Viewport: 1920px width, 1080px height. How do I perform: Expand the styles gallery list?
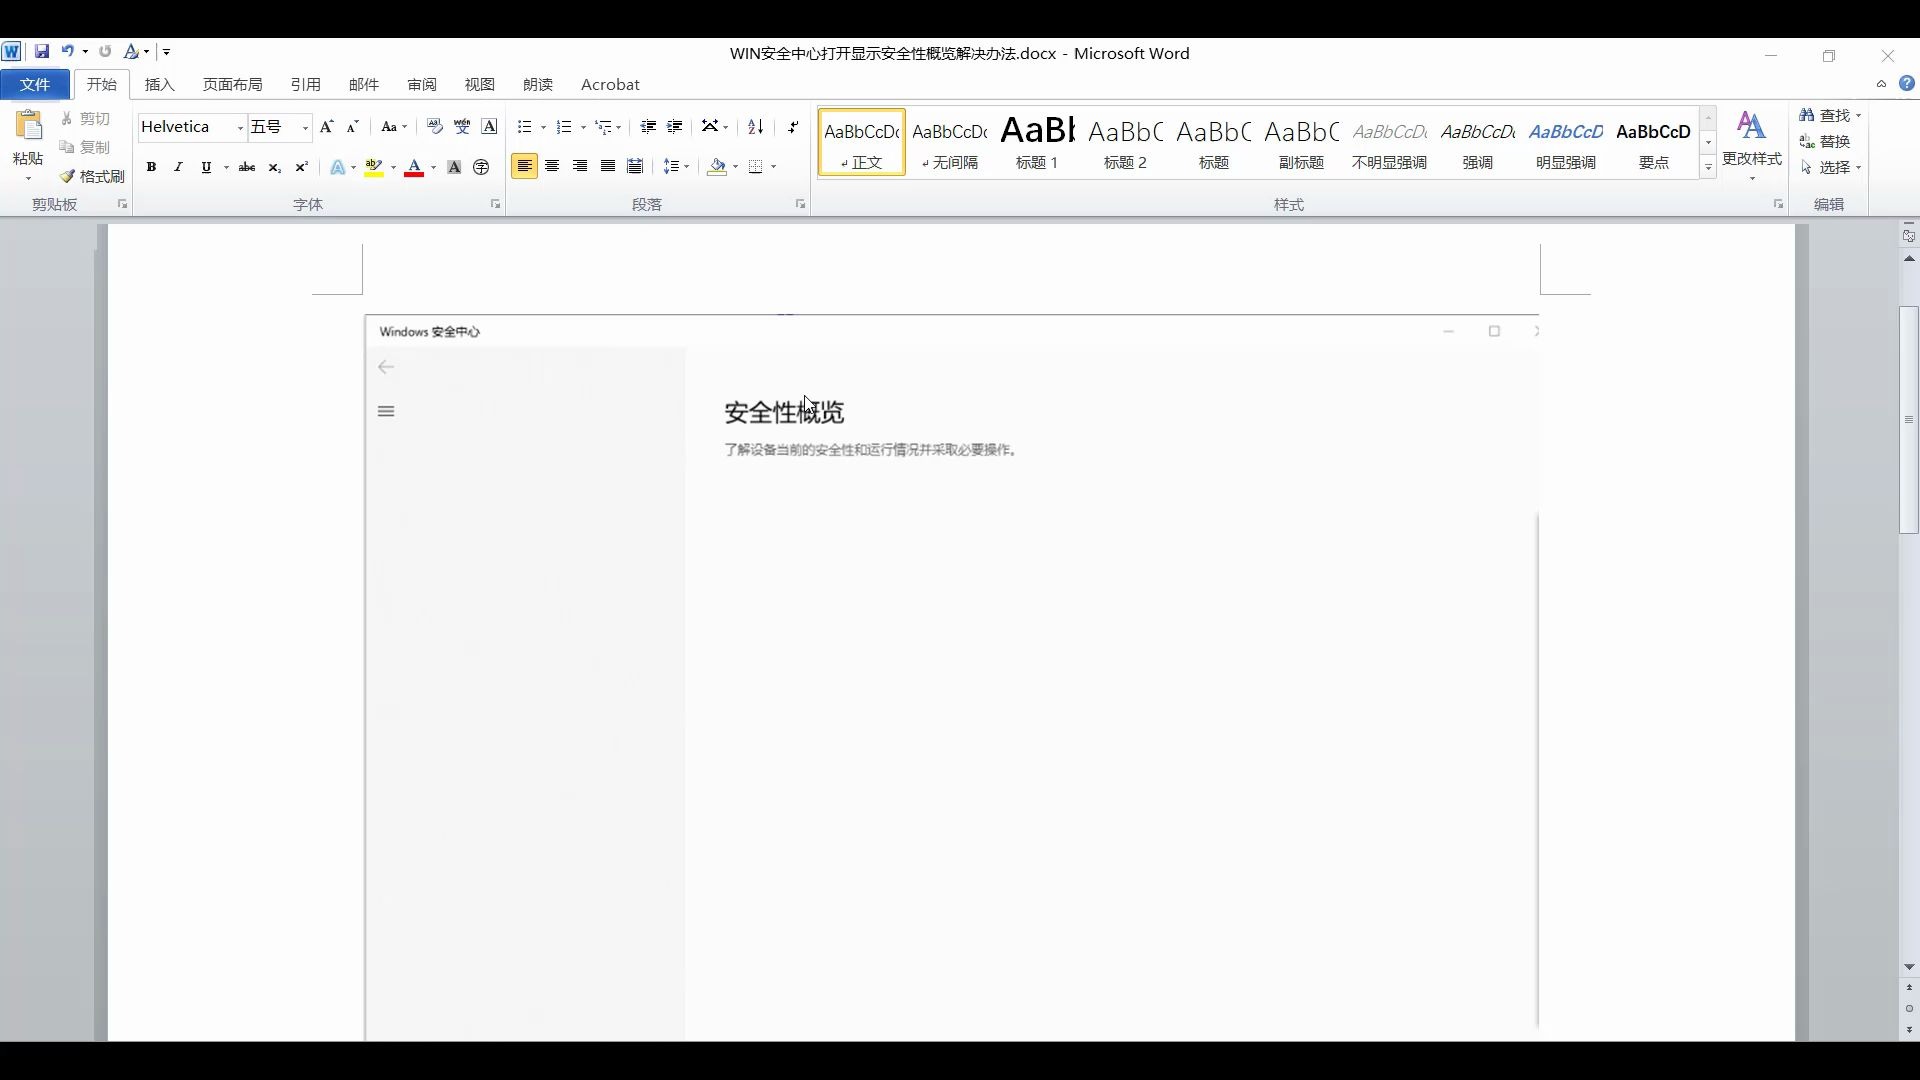(x=1708, y=168)
